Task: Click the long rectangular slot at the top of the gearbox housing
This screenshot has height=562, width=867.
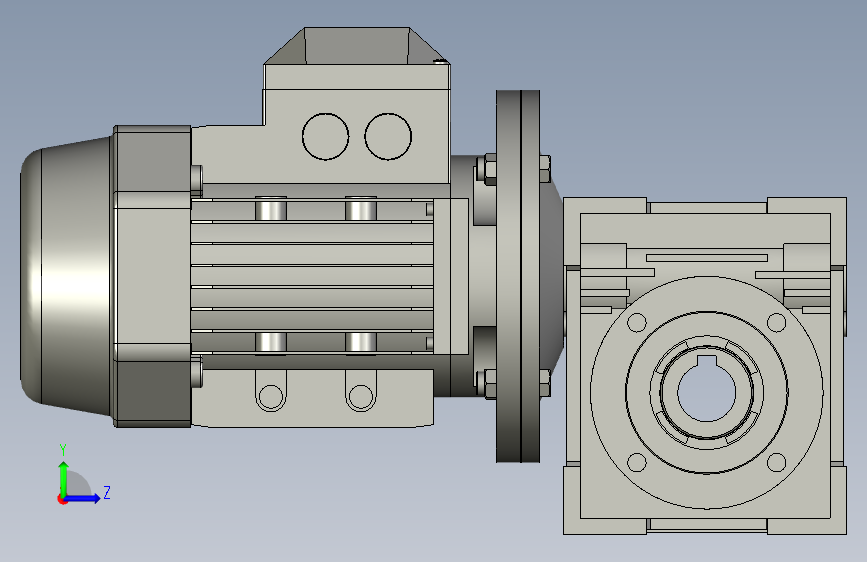Action: point(707,258)
